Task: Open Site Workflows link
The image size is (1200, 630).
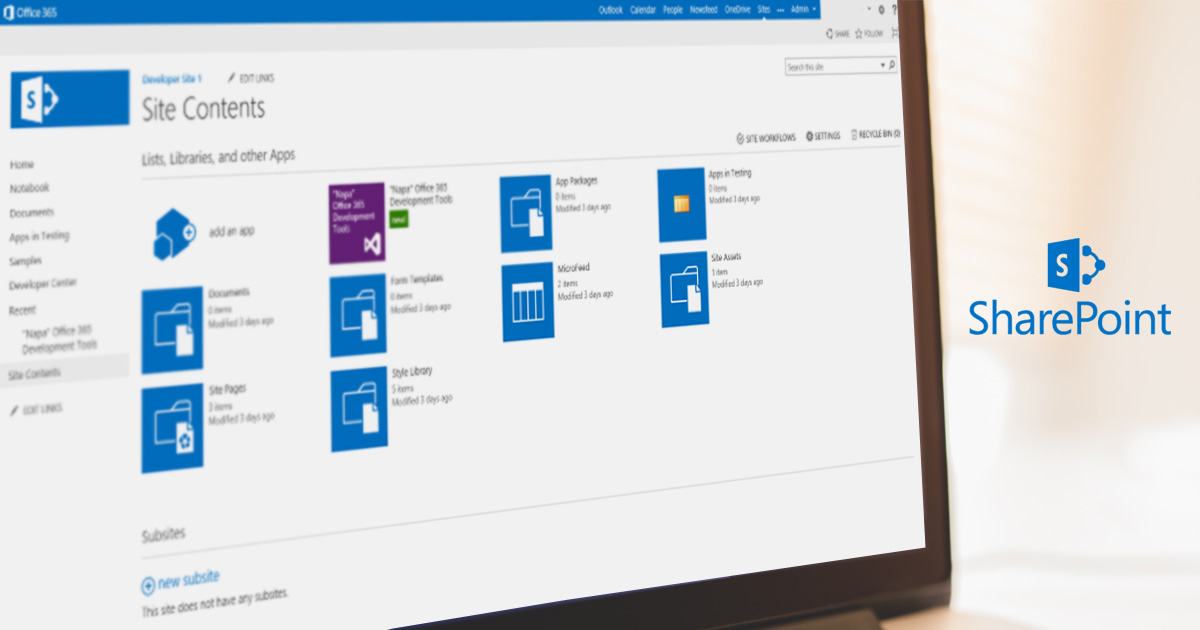Action: [766, 137]
